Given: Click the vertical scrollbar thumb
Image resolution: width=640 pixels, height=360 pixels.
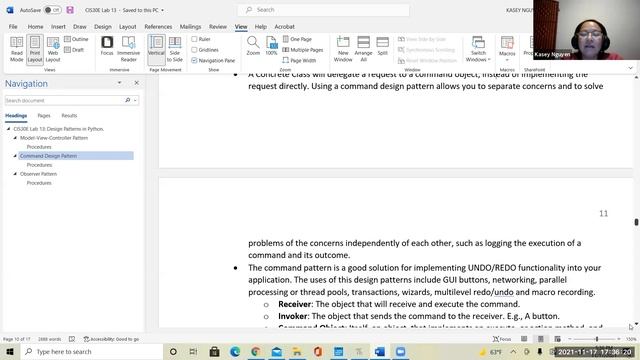Looking at the screenshot, I should [x=636, y=222].
